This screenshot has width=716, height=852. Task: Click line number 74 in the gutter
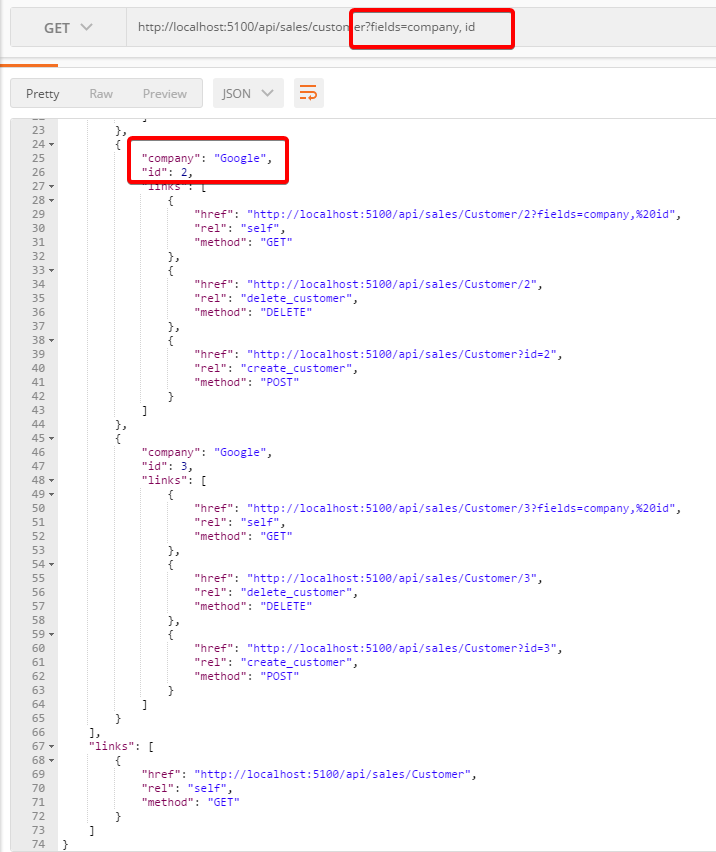(38, 844)
